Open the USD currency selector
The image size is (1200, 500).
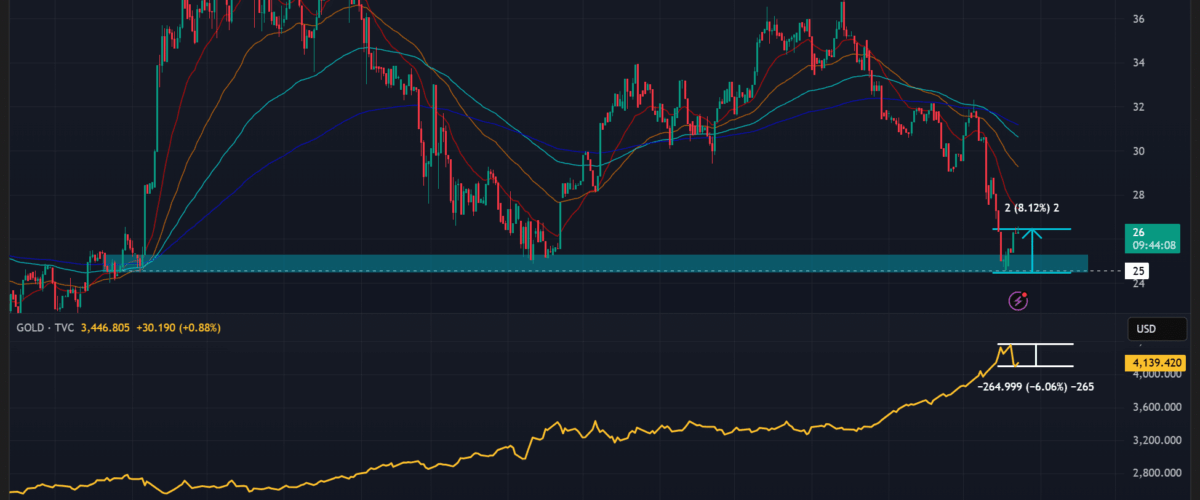(x=1145, y=329)
